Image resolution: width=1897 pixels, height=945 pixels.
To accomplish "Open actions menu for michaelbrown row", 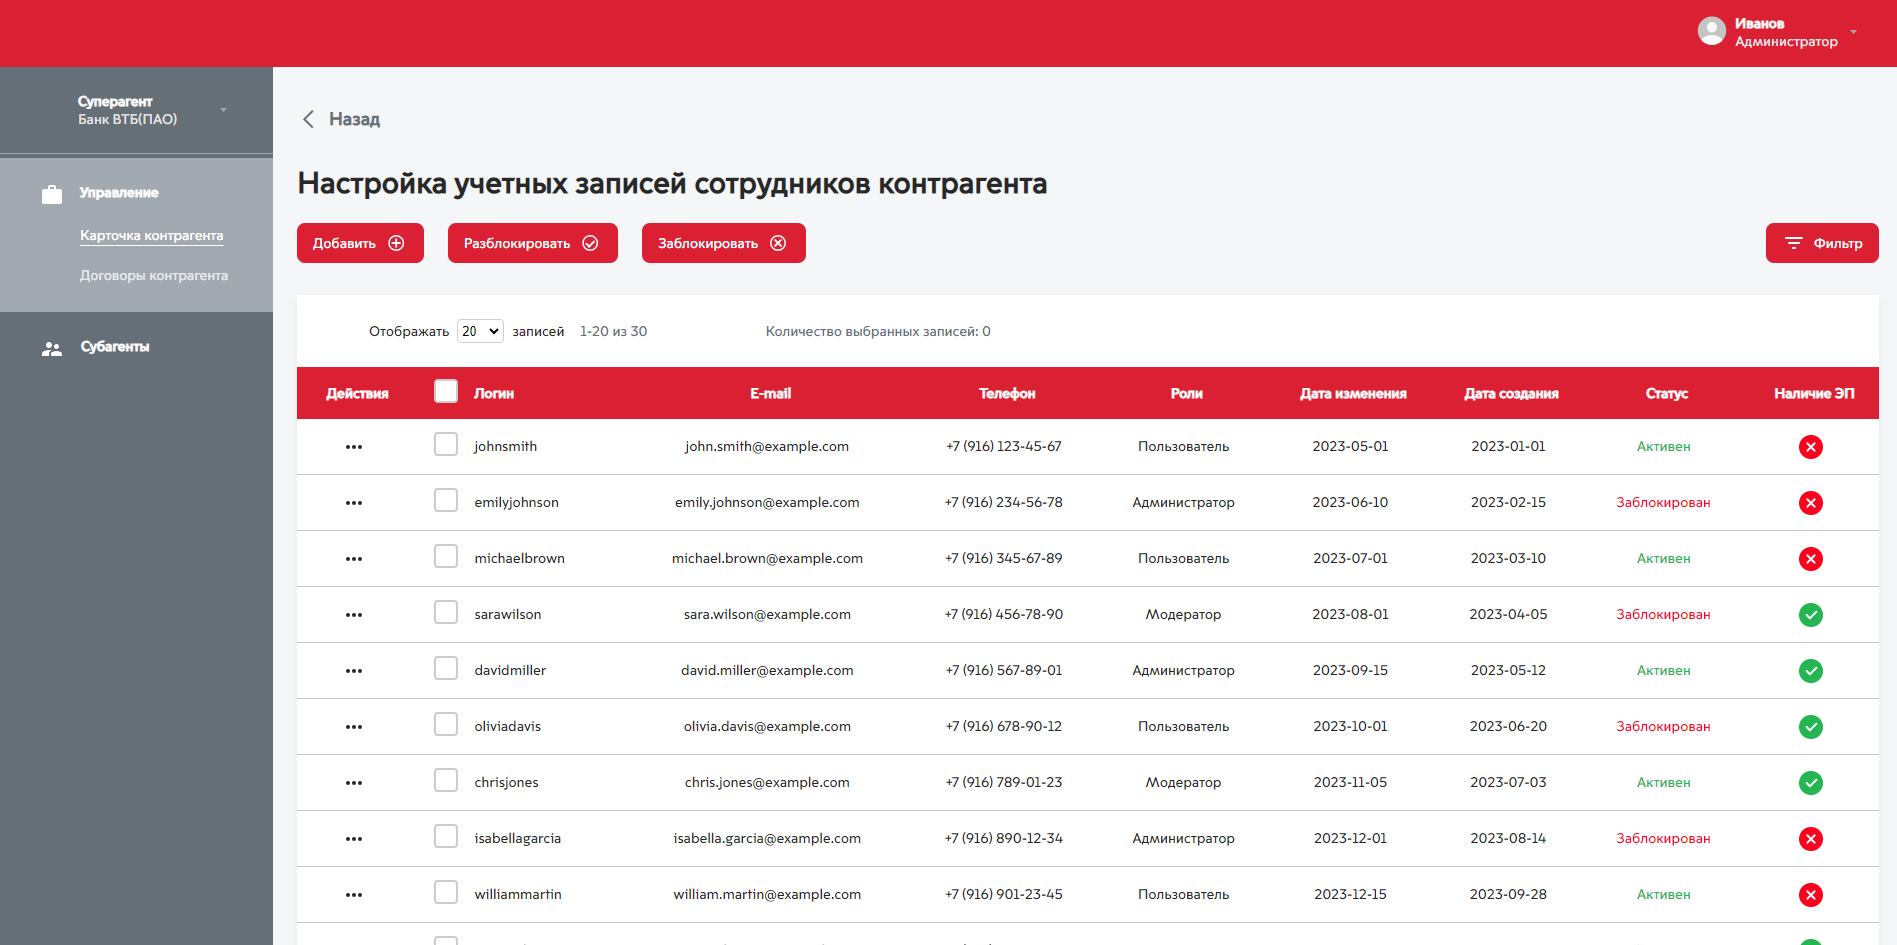I will 354,559.
